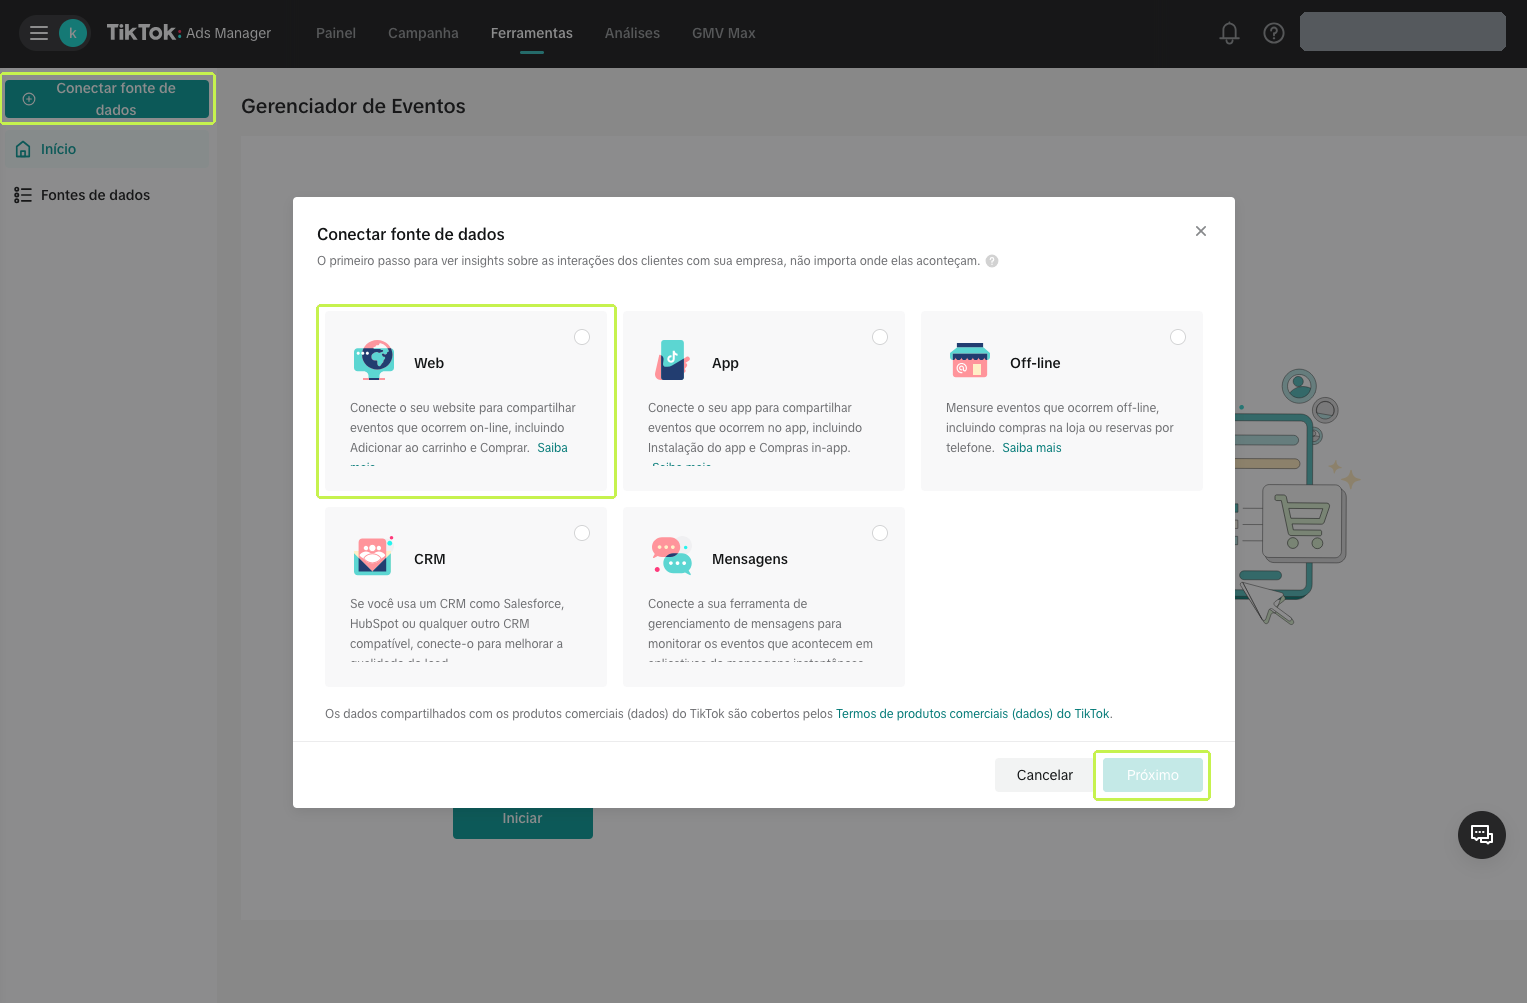
Task: Click the Próximo button
Action: click(1153, 775)
